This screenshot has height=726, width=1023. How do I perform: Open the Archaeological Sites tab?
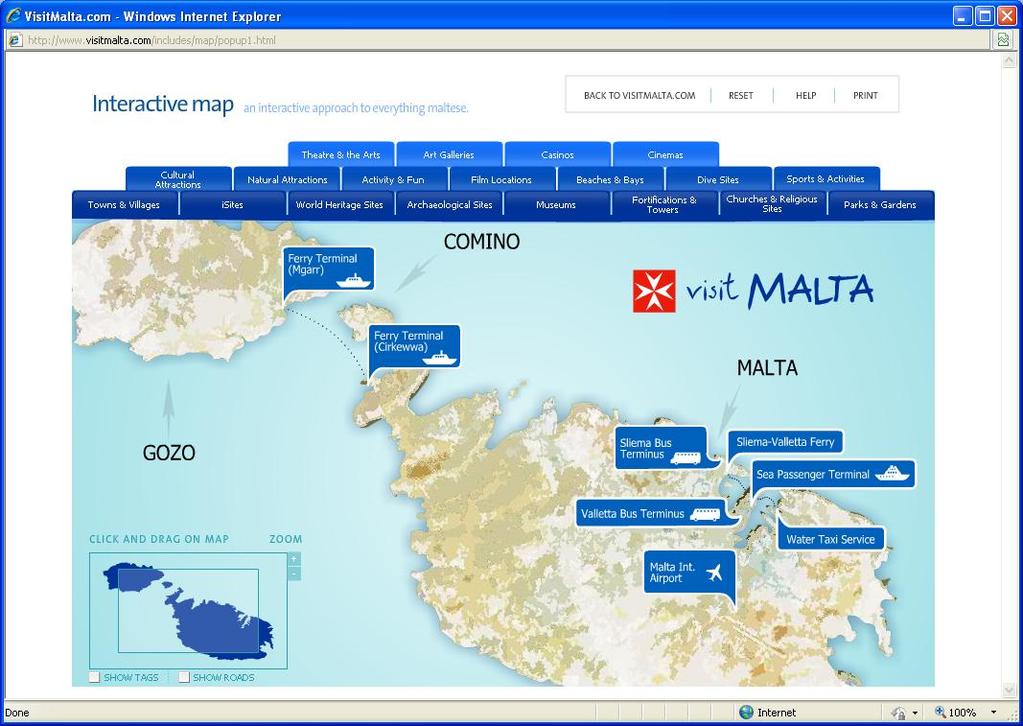[450, 204]
